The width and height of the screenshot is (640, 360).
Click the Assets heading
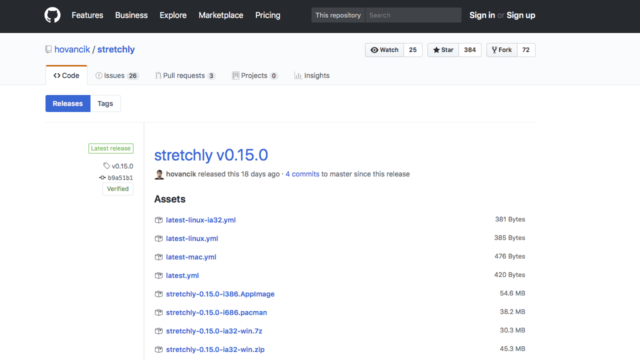[x=170, y=199]
